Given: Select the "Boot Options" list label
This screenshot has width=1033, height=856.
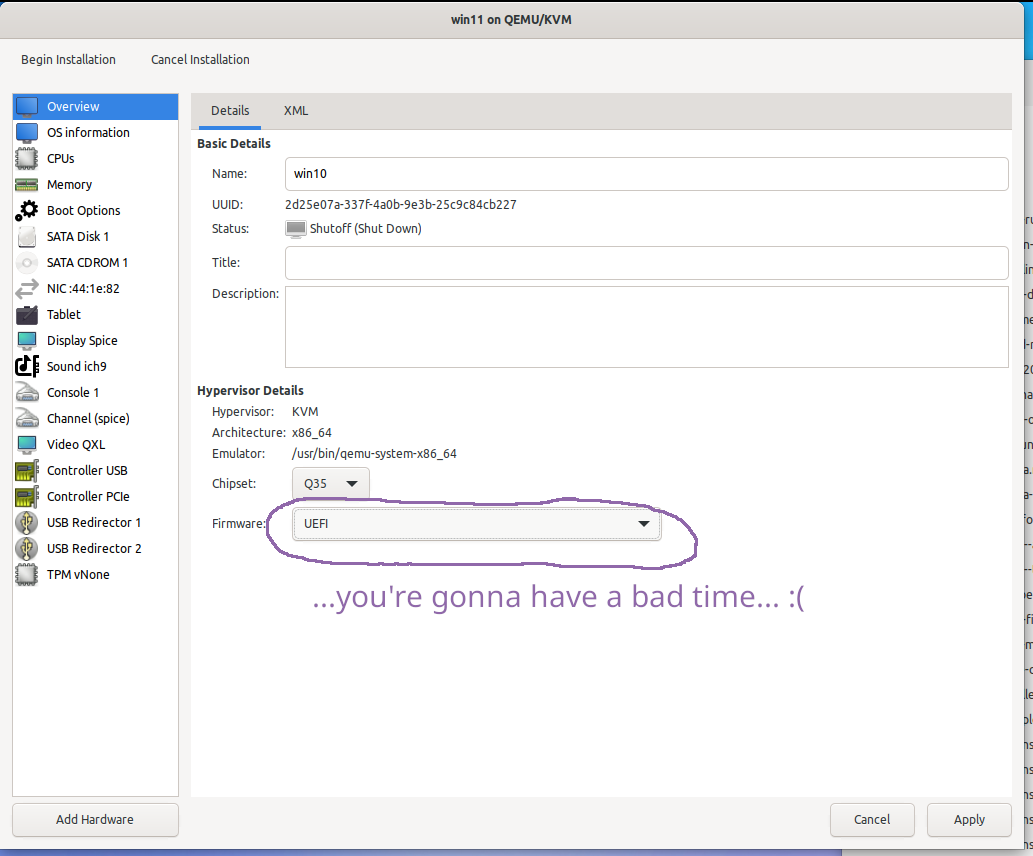Looking at the screenshot, I should pyautogui.click(x=84, y=211).
